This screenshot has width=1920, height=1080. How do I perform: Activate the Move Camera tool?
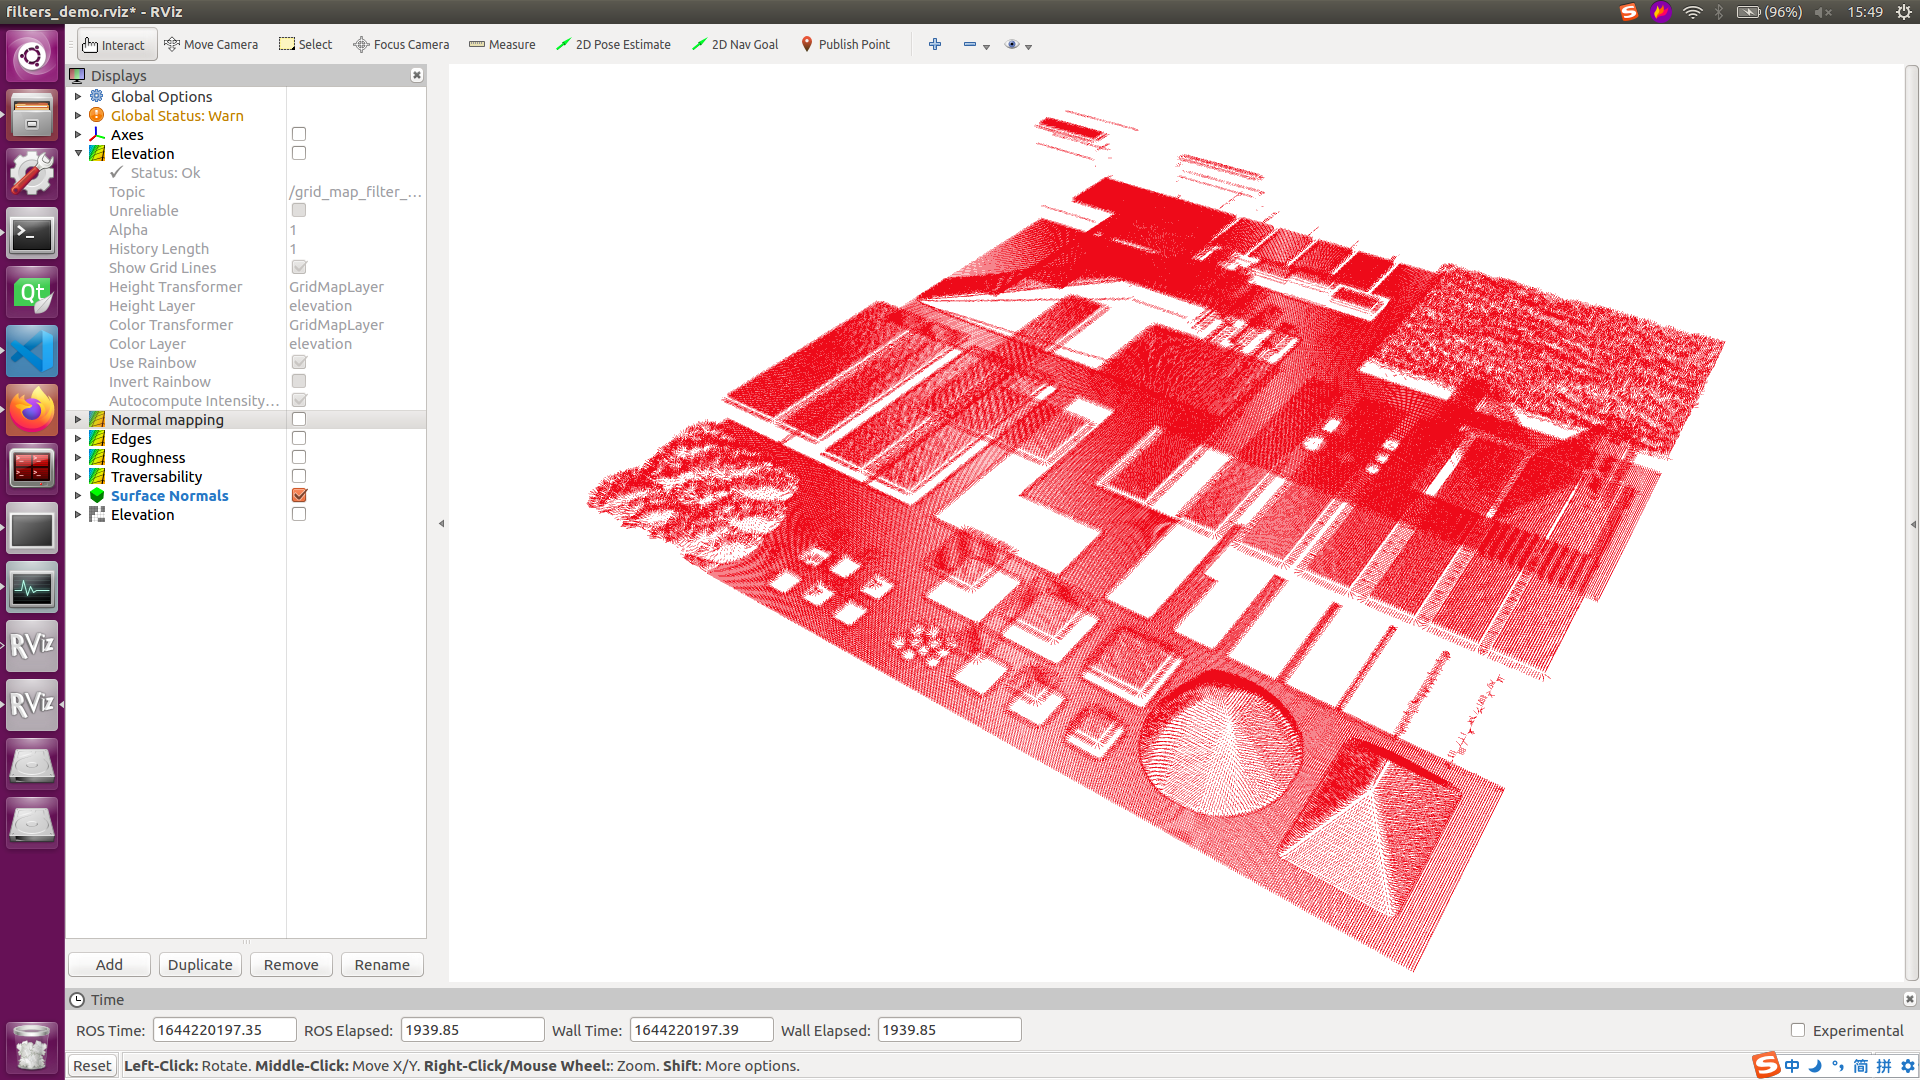tap(211, 44)
